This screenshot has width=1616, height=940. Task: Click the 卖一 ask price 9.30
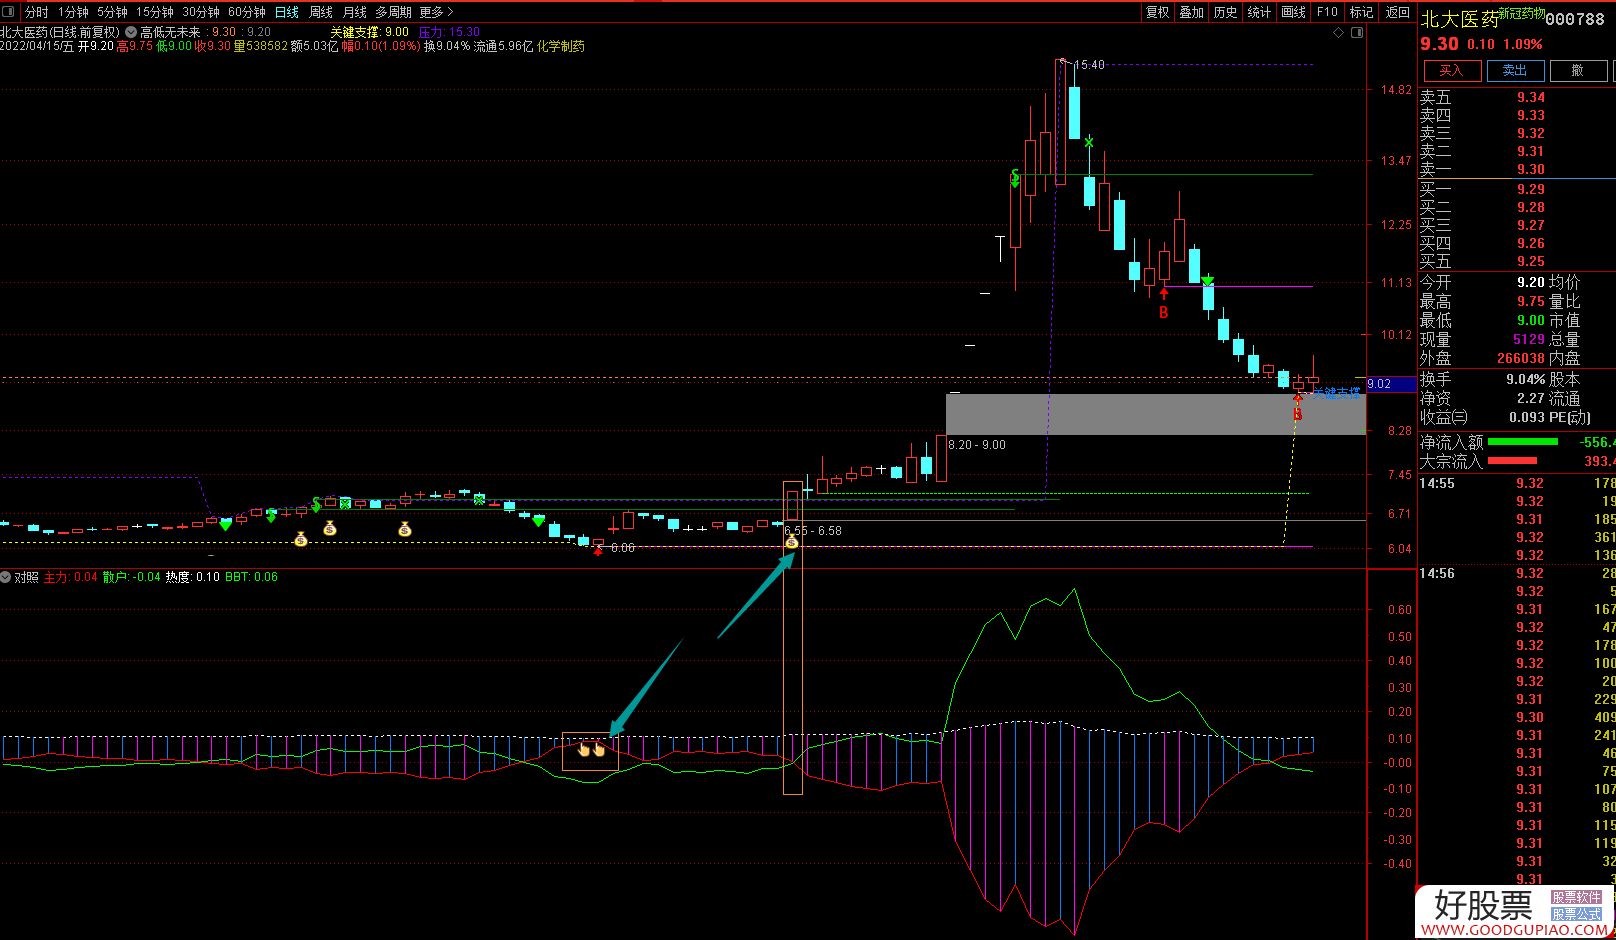click(1530, 170)
